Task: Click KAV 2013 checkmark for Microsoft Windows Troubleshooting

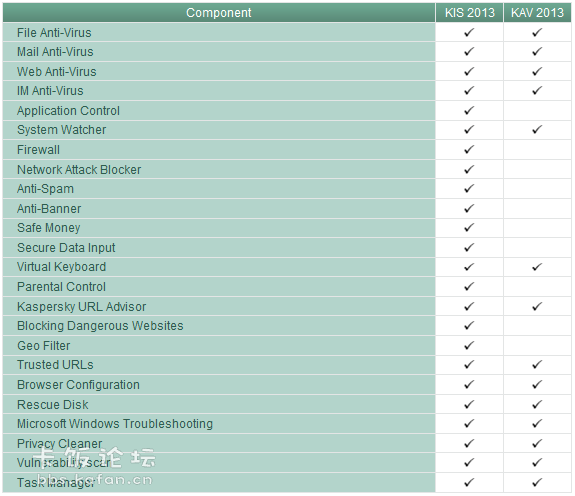Action: point(537,424)
